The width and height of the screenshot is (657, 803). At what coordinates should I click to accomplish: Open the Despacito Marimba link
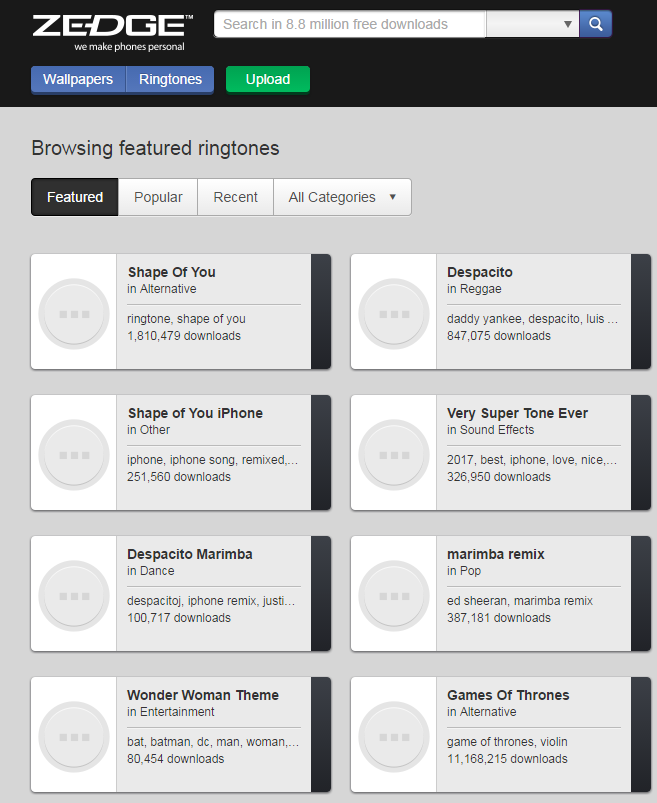point(189,554)
